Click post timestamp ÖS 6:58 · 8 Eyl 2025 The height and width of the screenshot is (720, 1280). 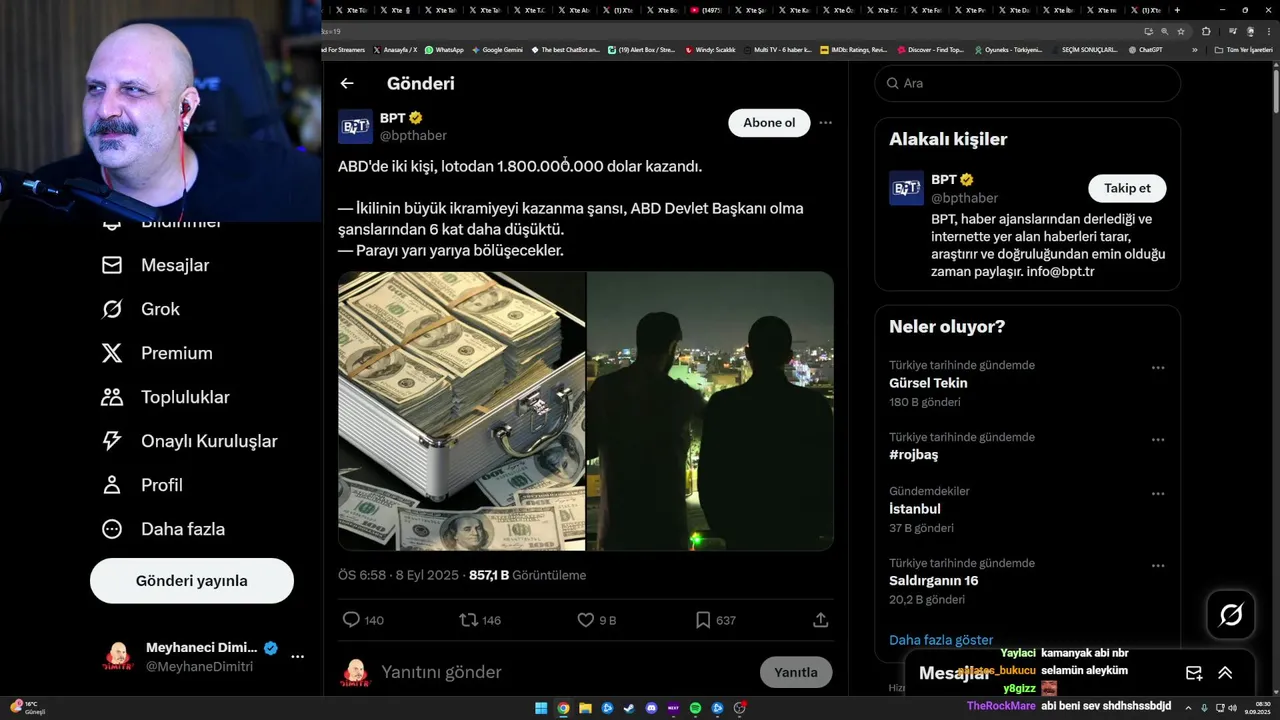(398, 575)
